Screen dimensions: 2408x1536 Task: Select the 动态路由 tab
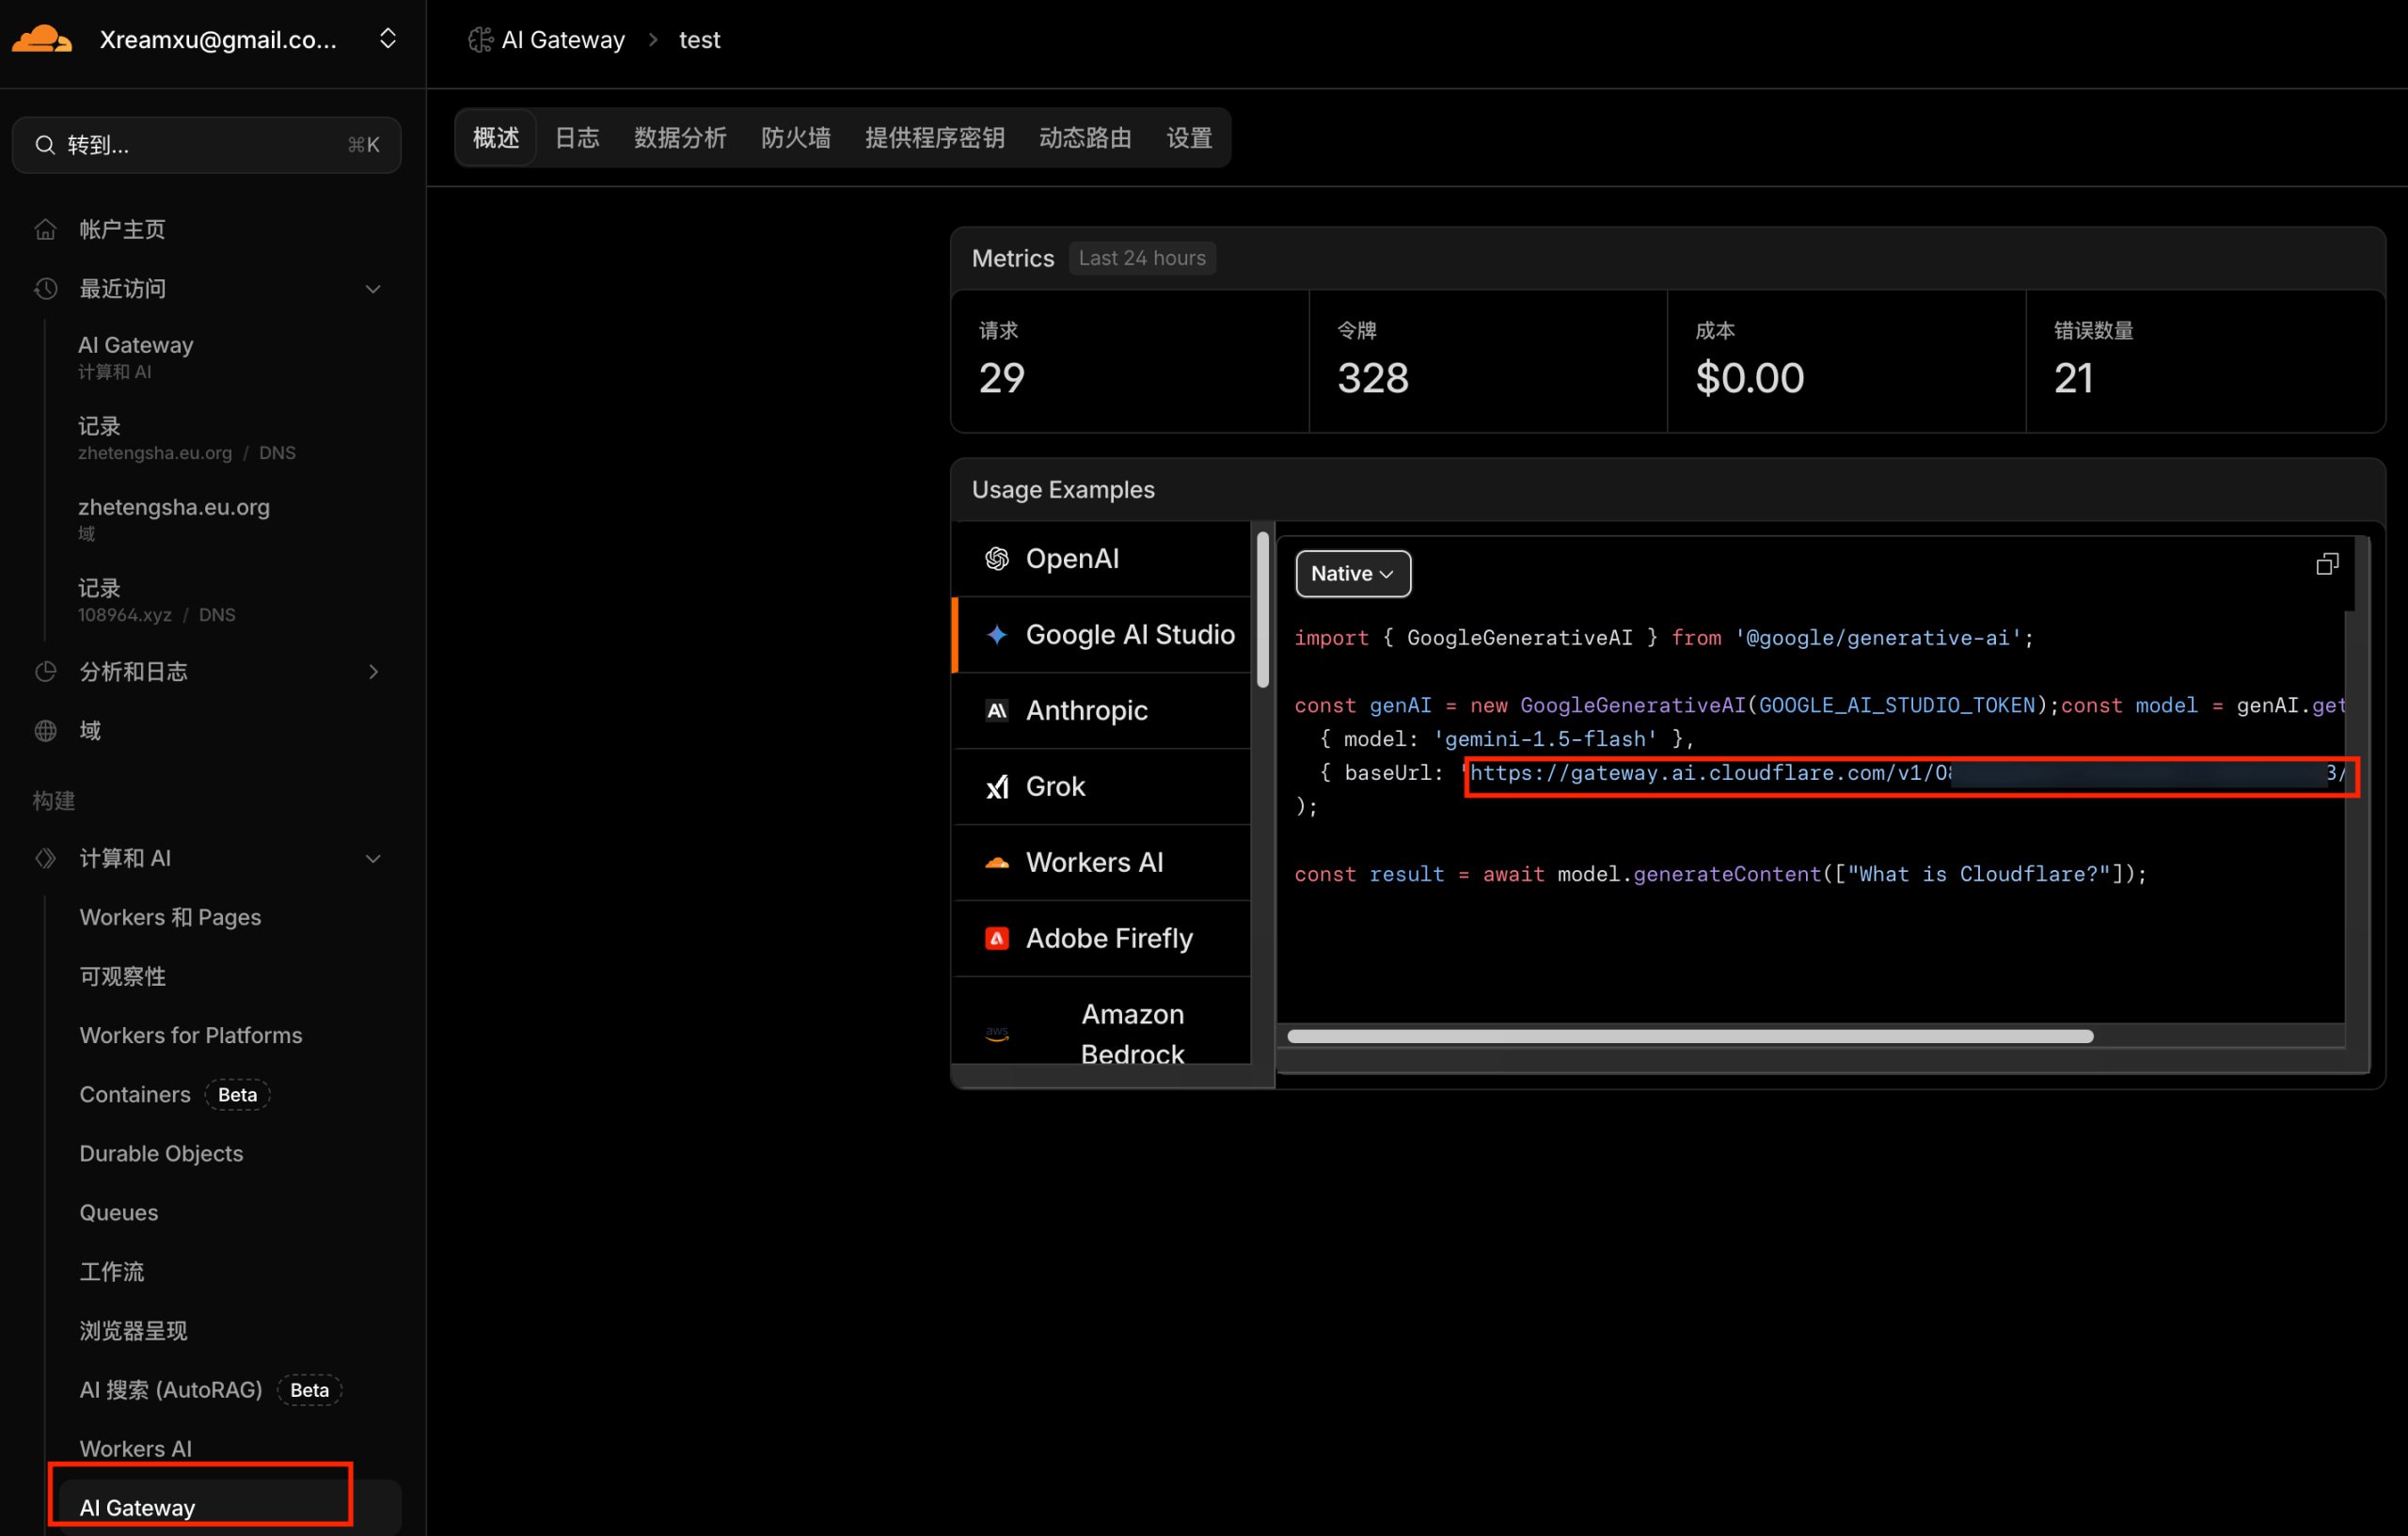click(1085, 137)
